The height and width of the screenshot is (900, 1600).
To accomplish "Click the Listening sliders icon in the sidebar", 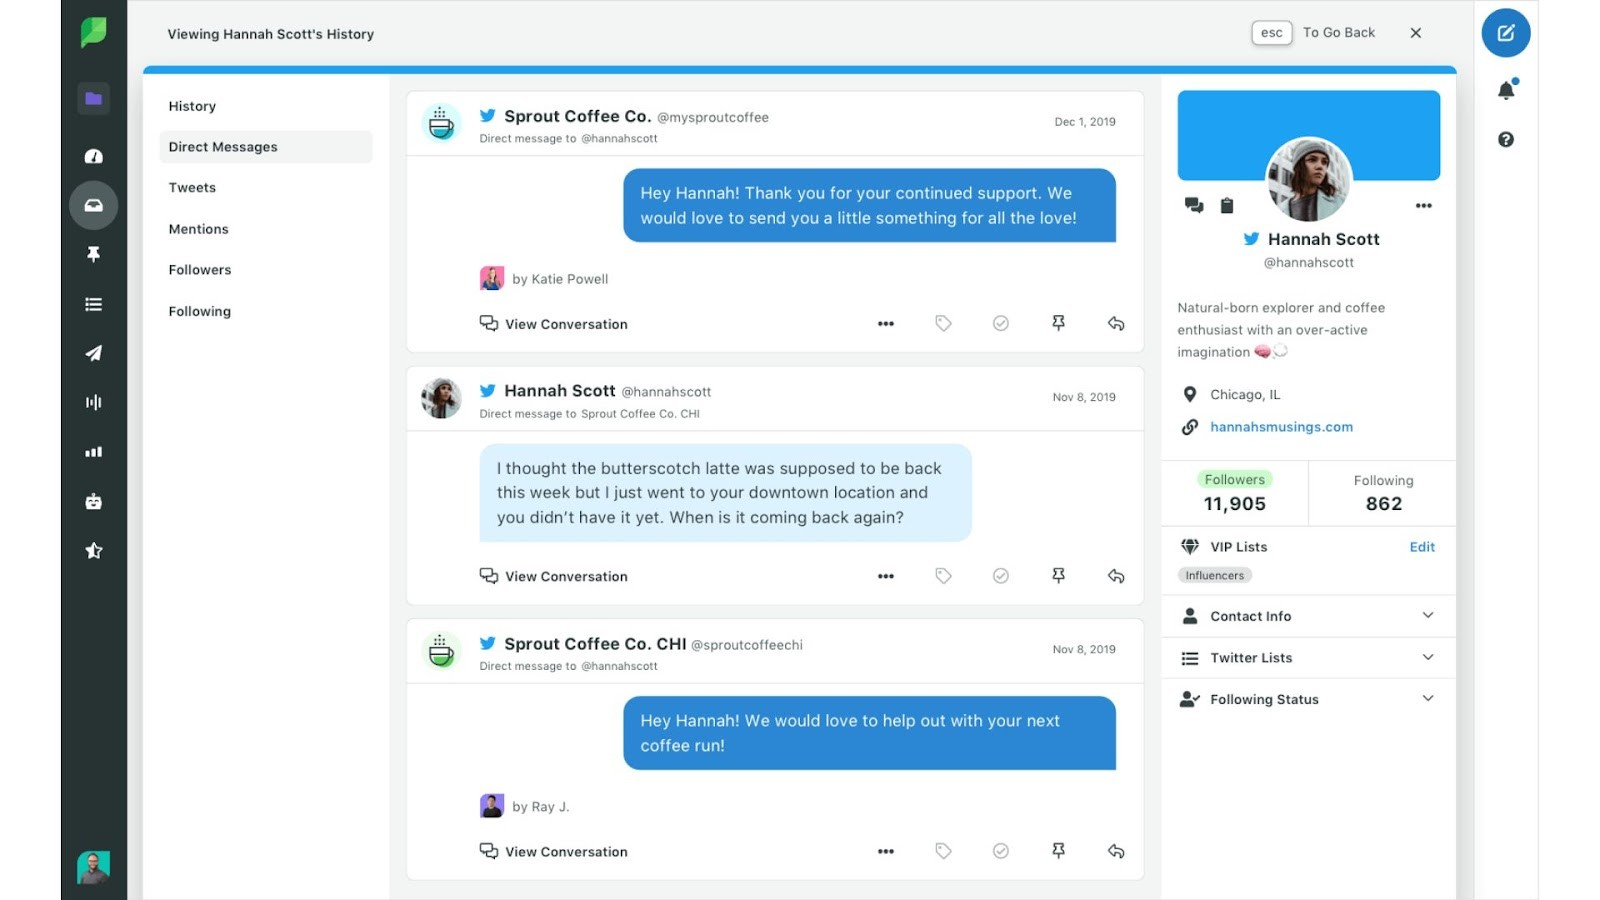I will [x=93, y=402].
